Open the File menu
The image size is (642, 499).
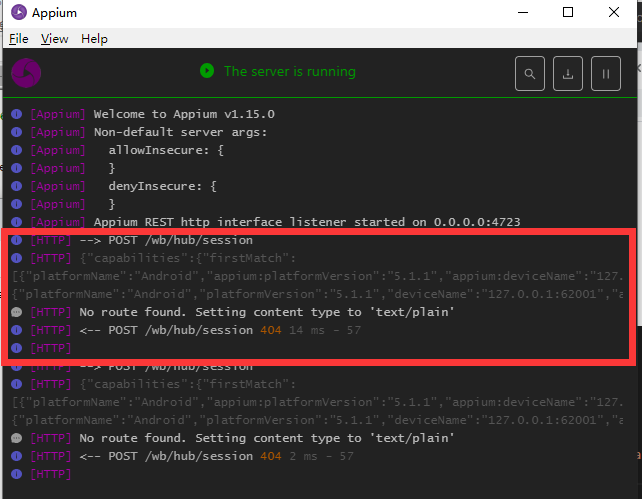pyautogui.click(x=19, y=39)
